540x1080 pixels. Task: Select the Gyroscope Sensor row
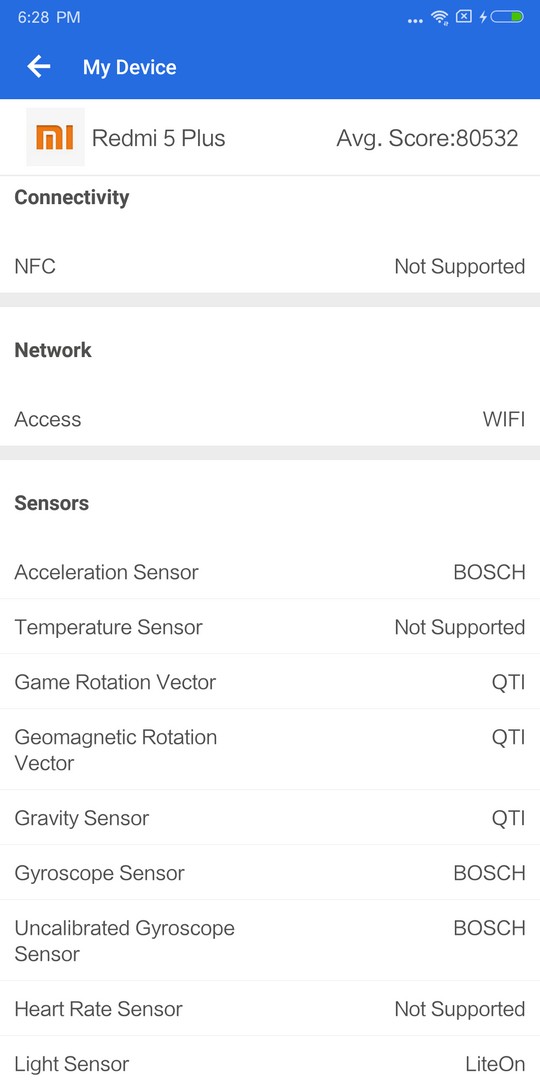[x=270, y=873]
